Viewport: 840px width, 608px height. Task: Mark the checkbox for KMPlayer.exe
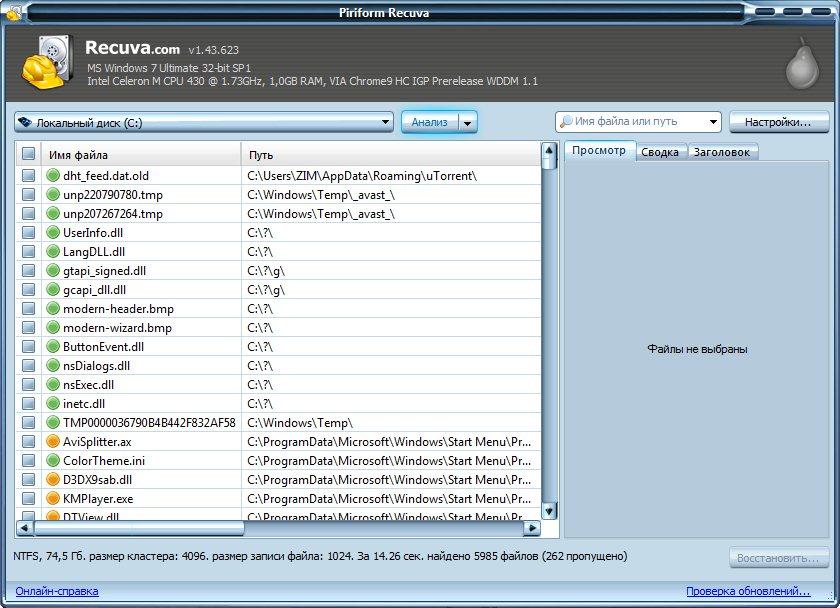(x=28, y=499)
